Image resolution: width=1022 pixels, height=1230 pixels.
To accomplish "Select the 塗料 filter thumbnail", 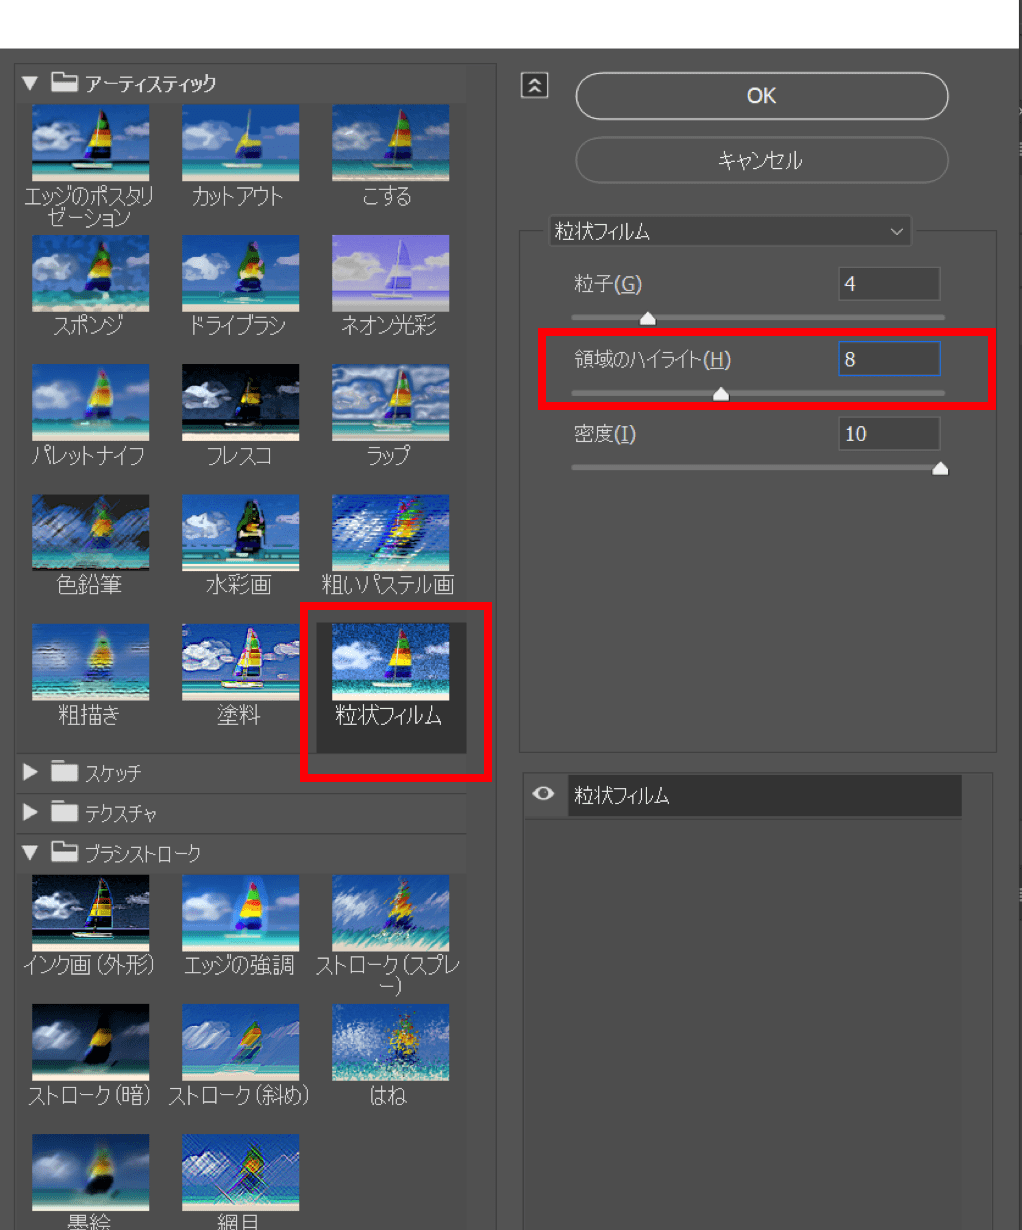I will [240, 661].
